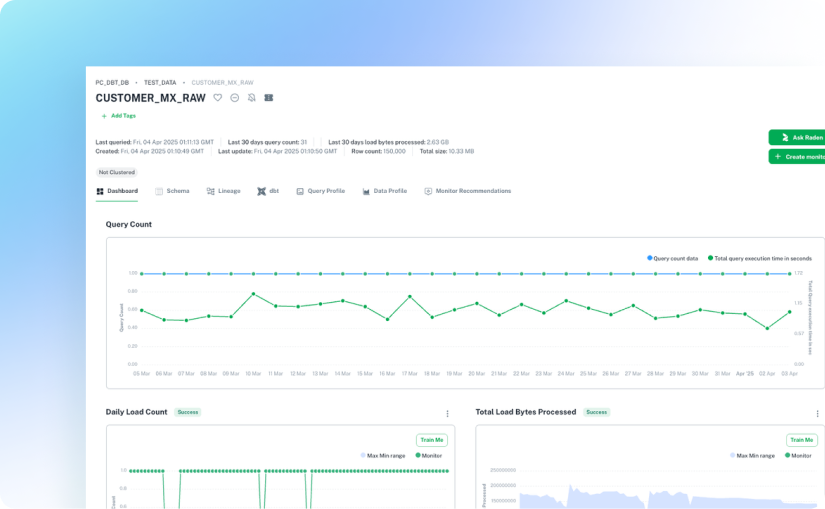Image resolution: width=825 pixels, height=509 pixels.
Task: Click the Total Load Bytes Processed heading
Action: point(526,412)
